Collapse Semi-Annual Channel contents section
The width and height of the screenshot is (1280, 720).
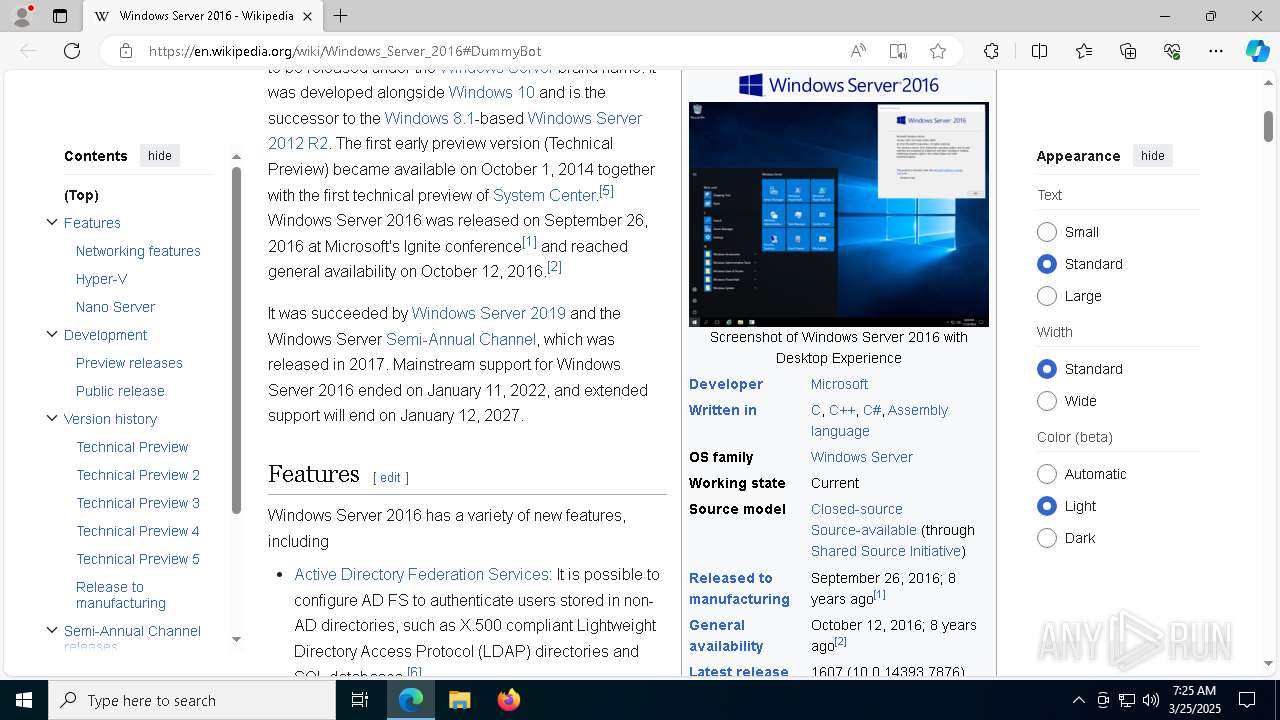[52, 630]
